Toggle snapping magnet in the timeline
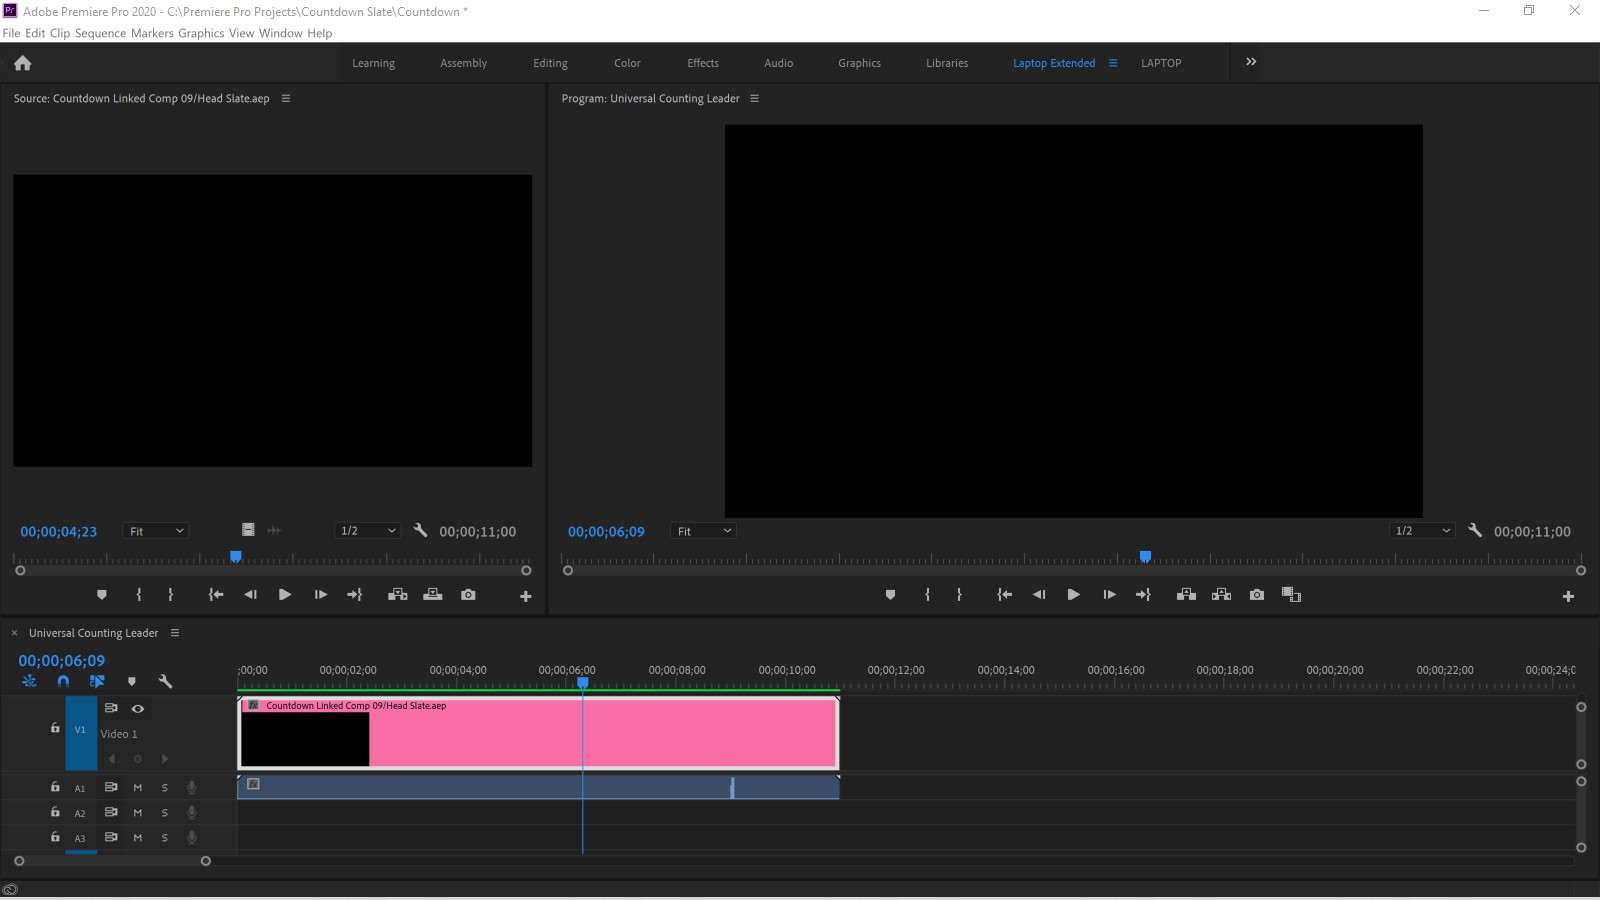 click(x=63, y=681)
